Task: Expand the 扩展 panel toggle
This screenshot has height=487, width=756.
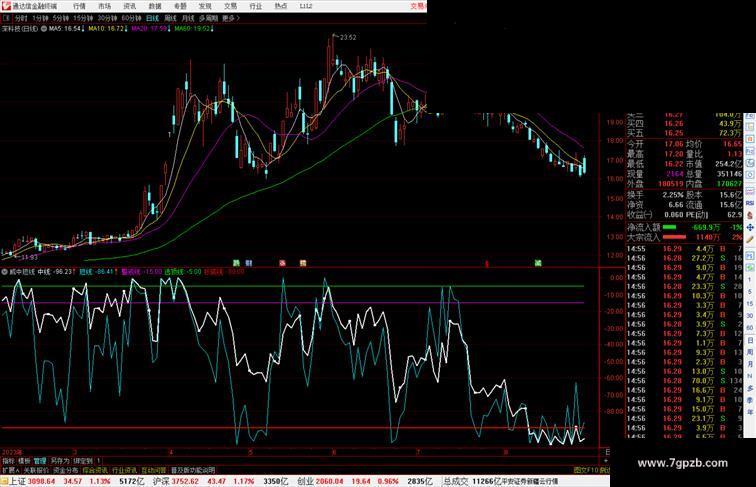Action: pyautogui.click(x=10, y=470)
